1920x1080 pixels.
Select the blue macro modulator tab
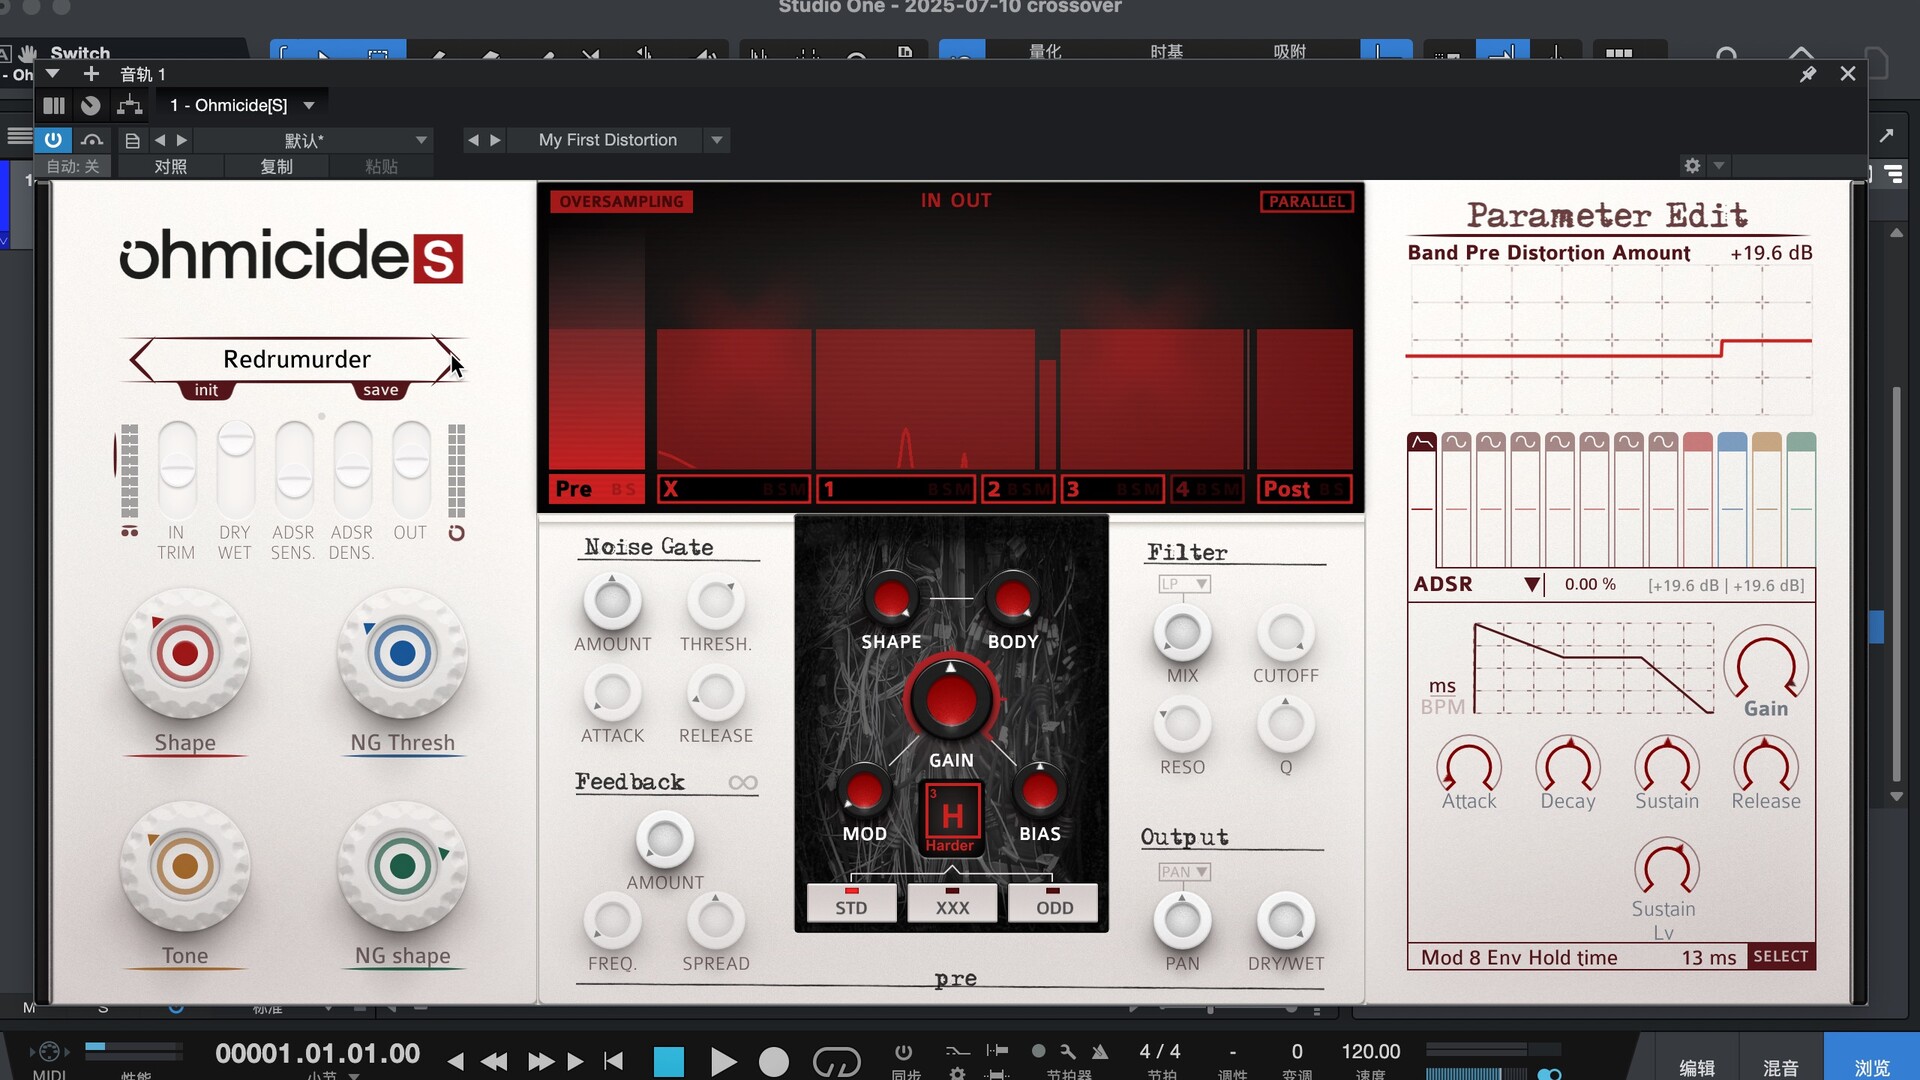coord(1732,442)
